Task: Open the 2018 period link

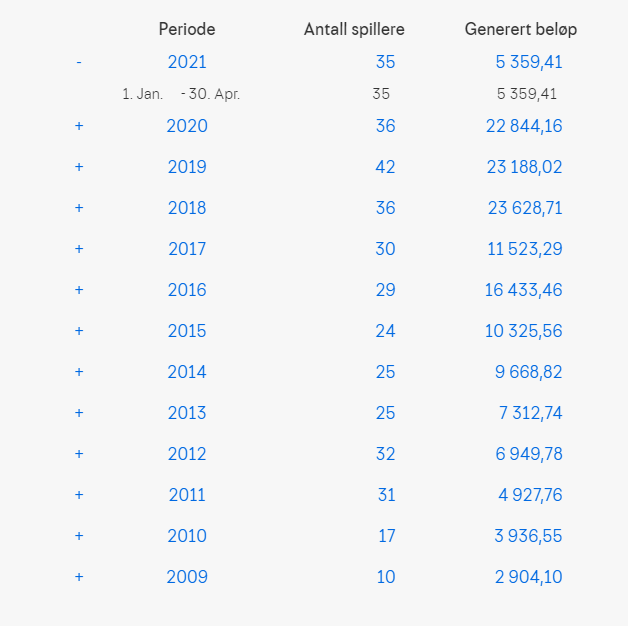Action: (x=187, y=208)
